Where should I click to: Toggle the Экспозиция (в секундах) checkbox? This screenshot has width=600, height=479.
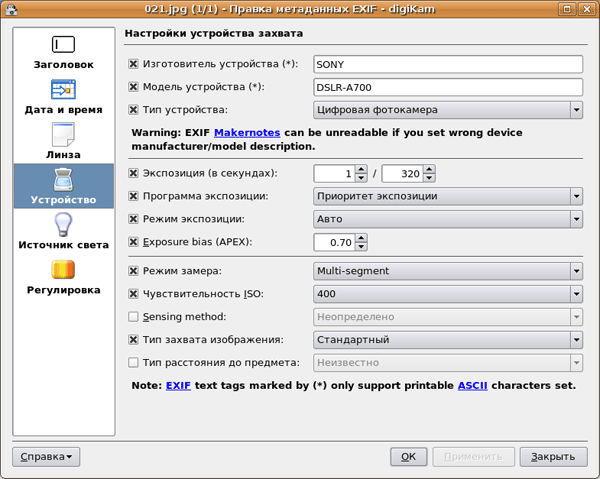point(133,173)
